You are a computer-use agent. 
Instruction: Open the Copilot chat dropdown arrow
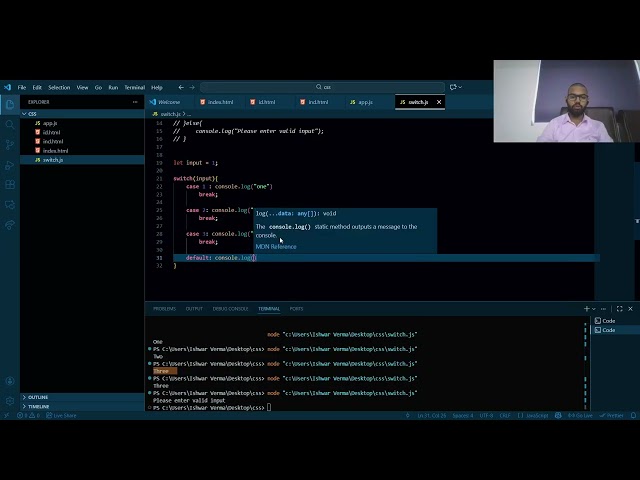[x=460, y=87]
